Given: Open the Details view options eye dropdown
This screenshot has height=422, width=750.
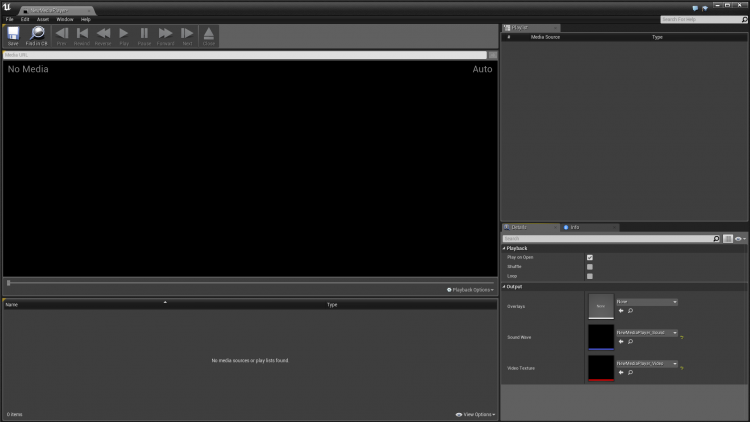Looking at the screenshot, I should pos(740,238).
